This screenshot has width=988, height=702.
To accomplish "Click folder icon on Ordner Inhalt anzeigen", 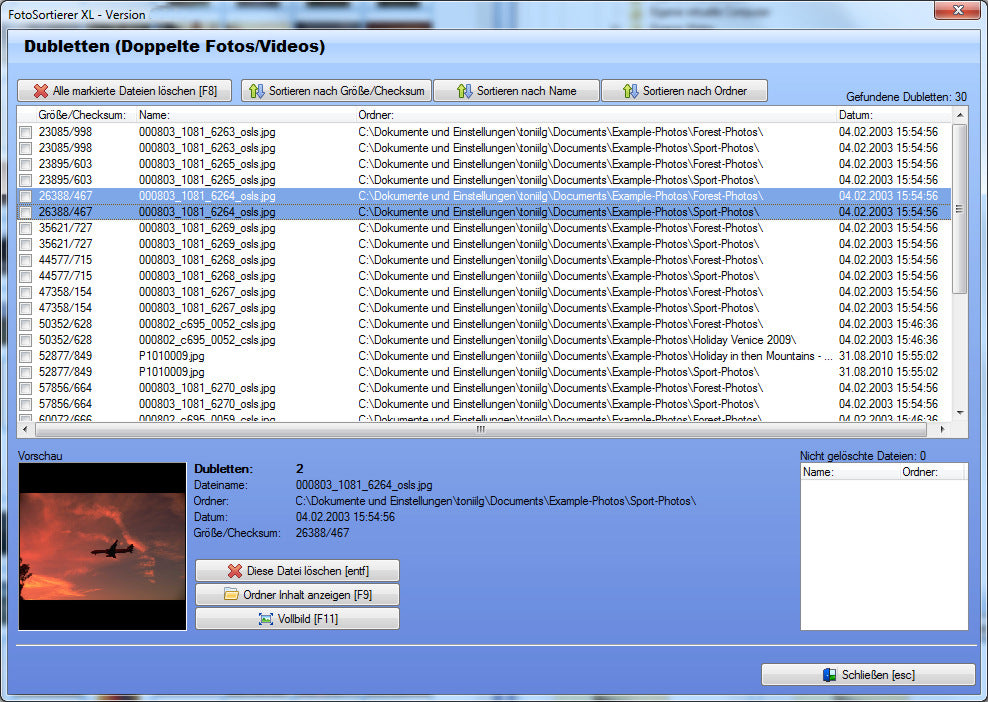I will coord(231,595).
